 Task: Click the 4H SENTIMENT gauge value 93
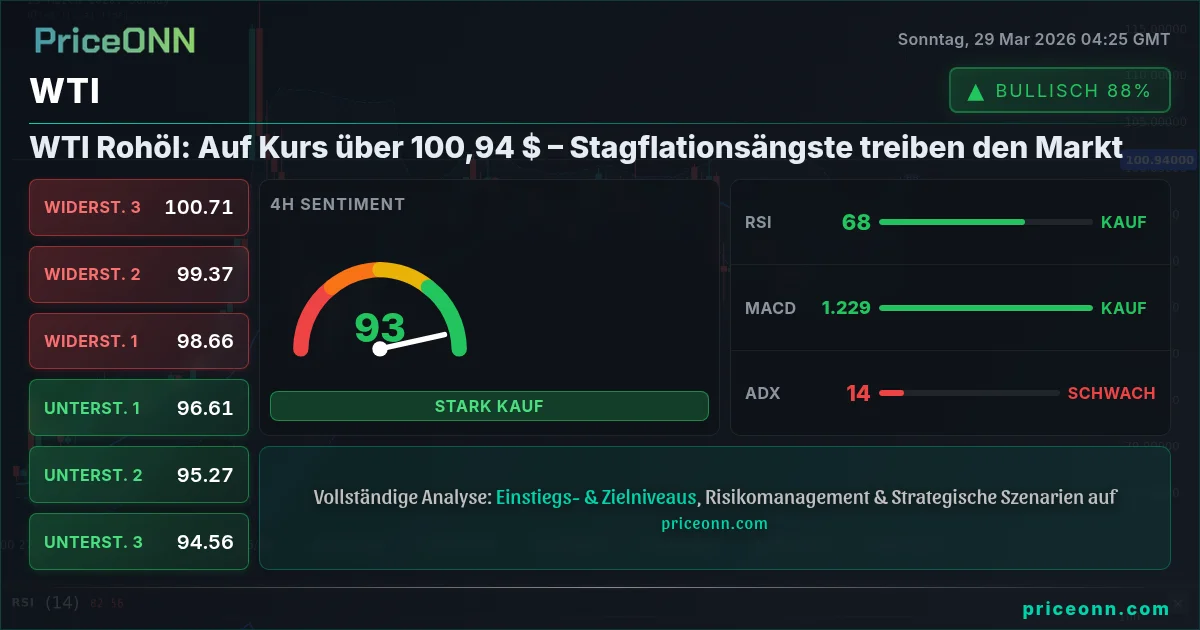[380, 328]
